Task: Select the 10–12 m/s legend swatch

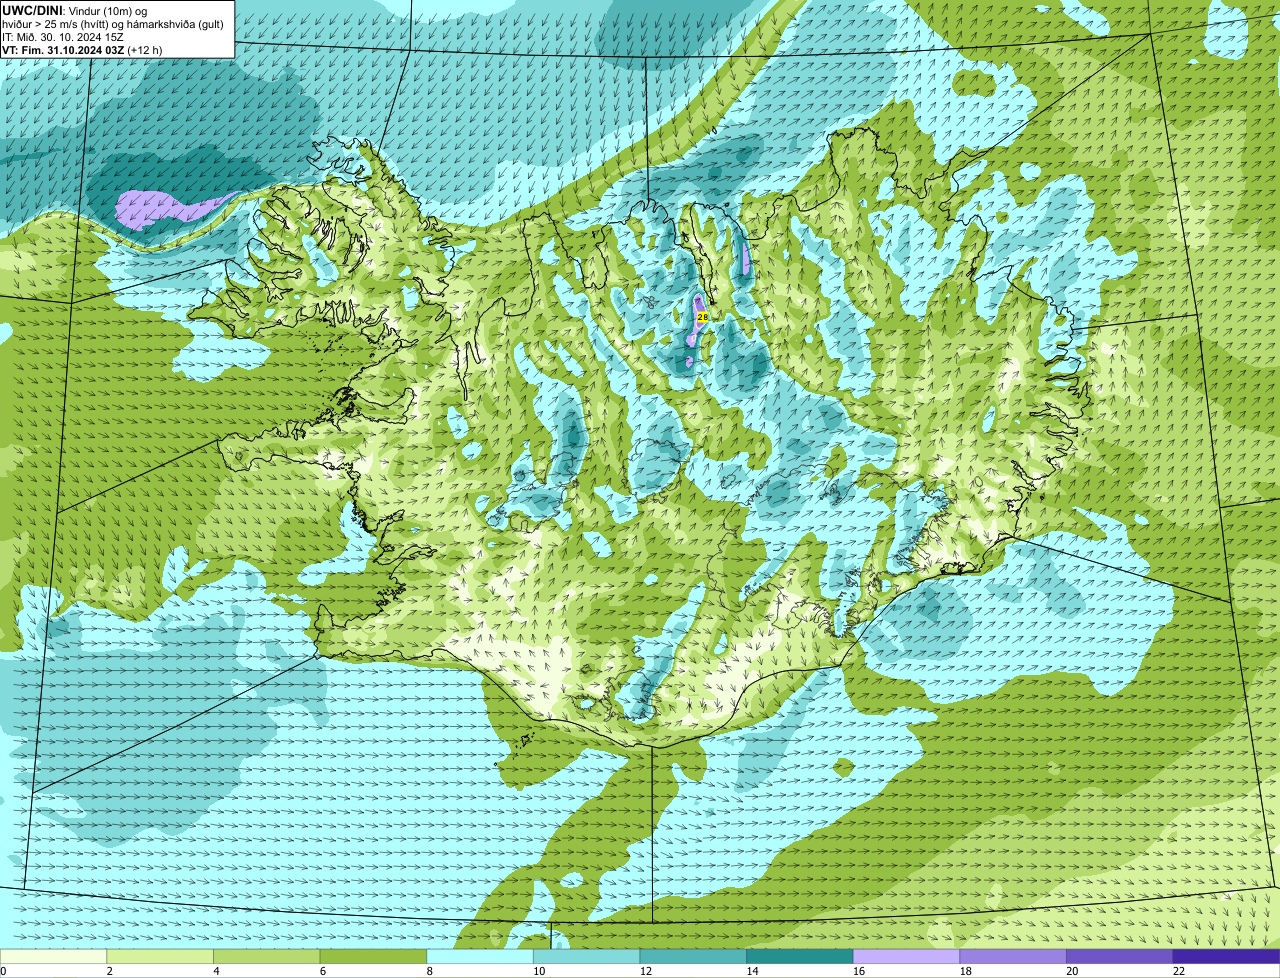Action: click(586, 957)
